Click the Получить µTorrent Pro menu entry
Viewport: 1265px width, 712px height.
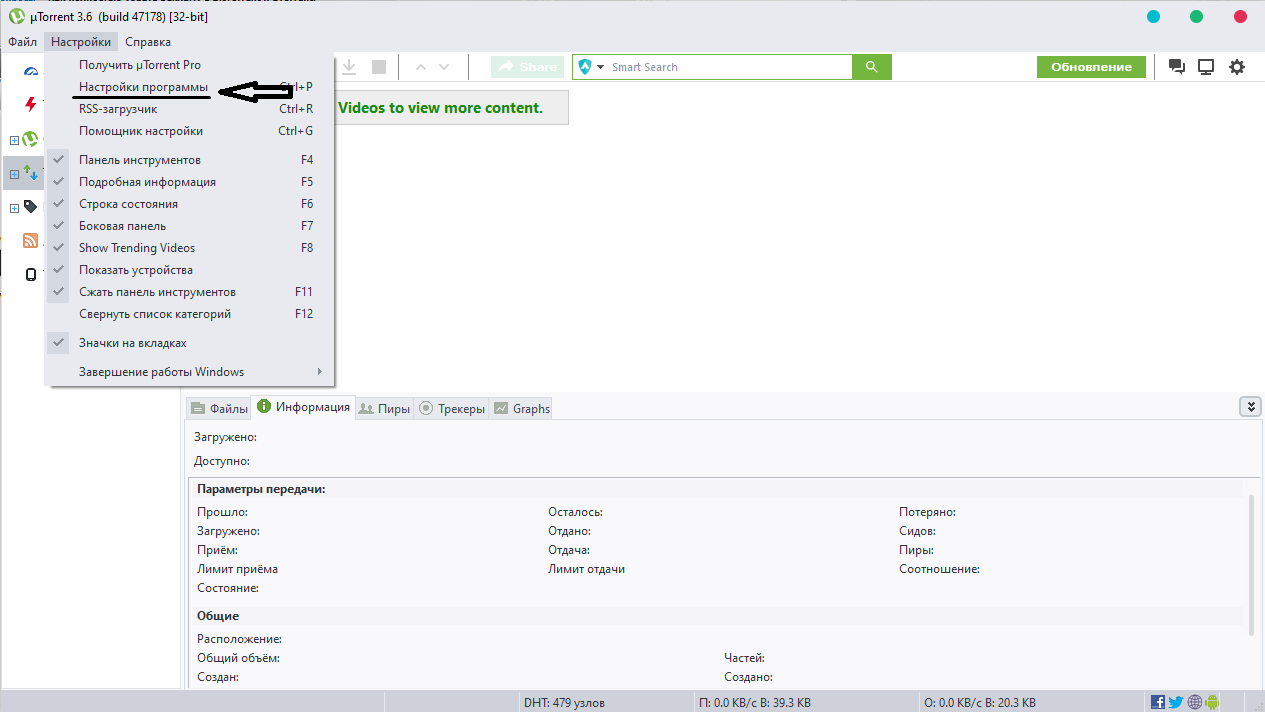click(140, 65)
